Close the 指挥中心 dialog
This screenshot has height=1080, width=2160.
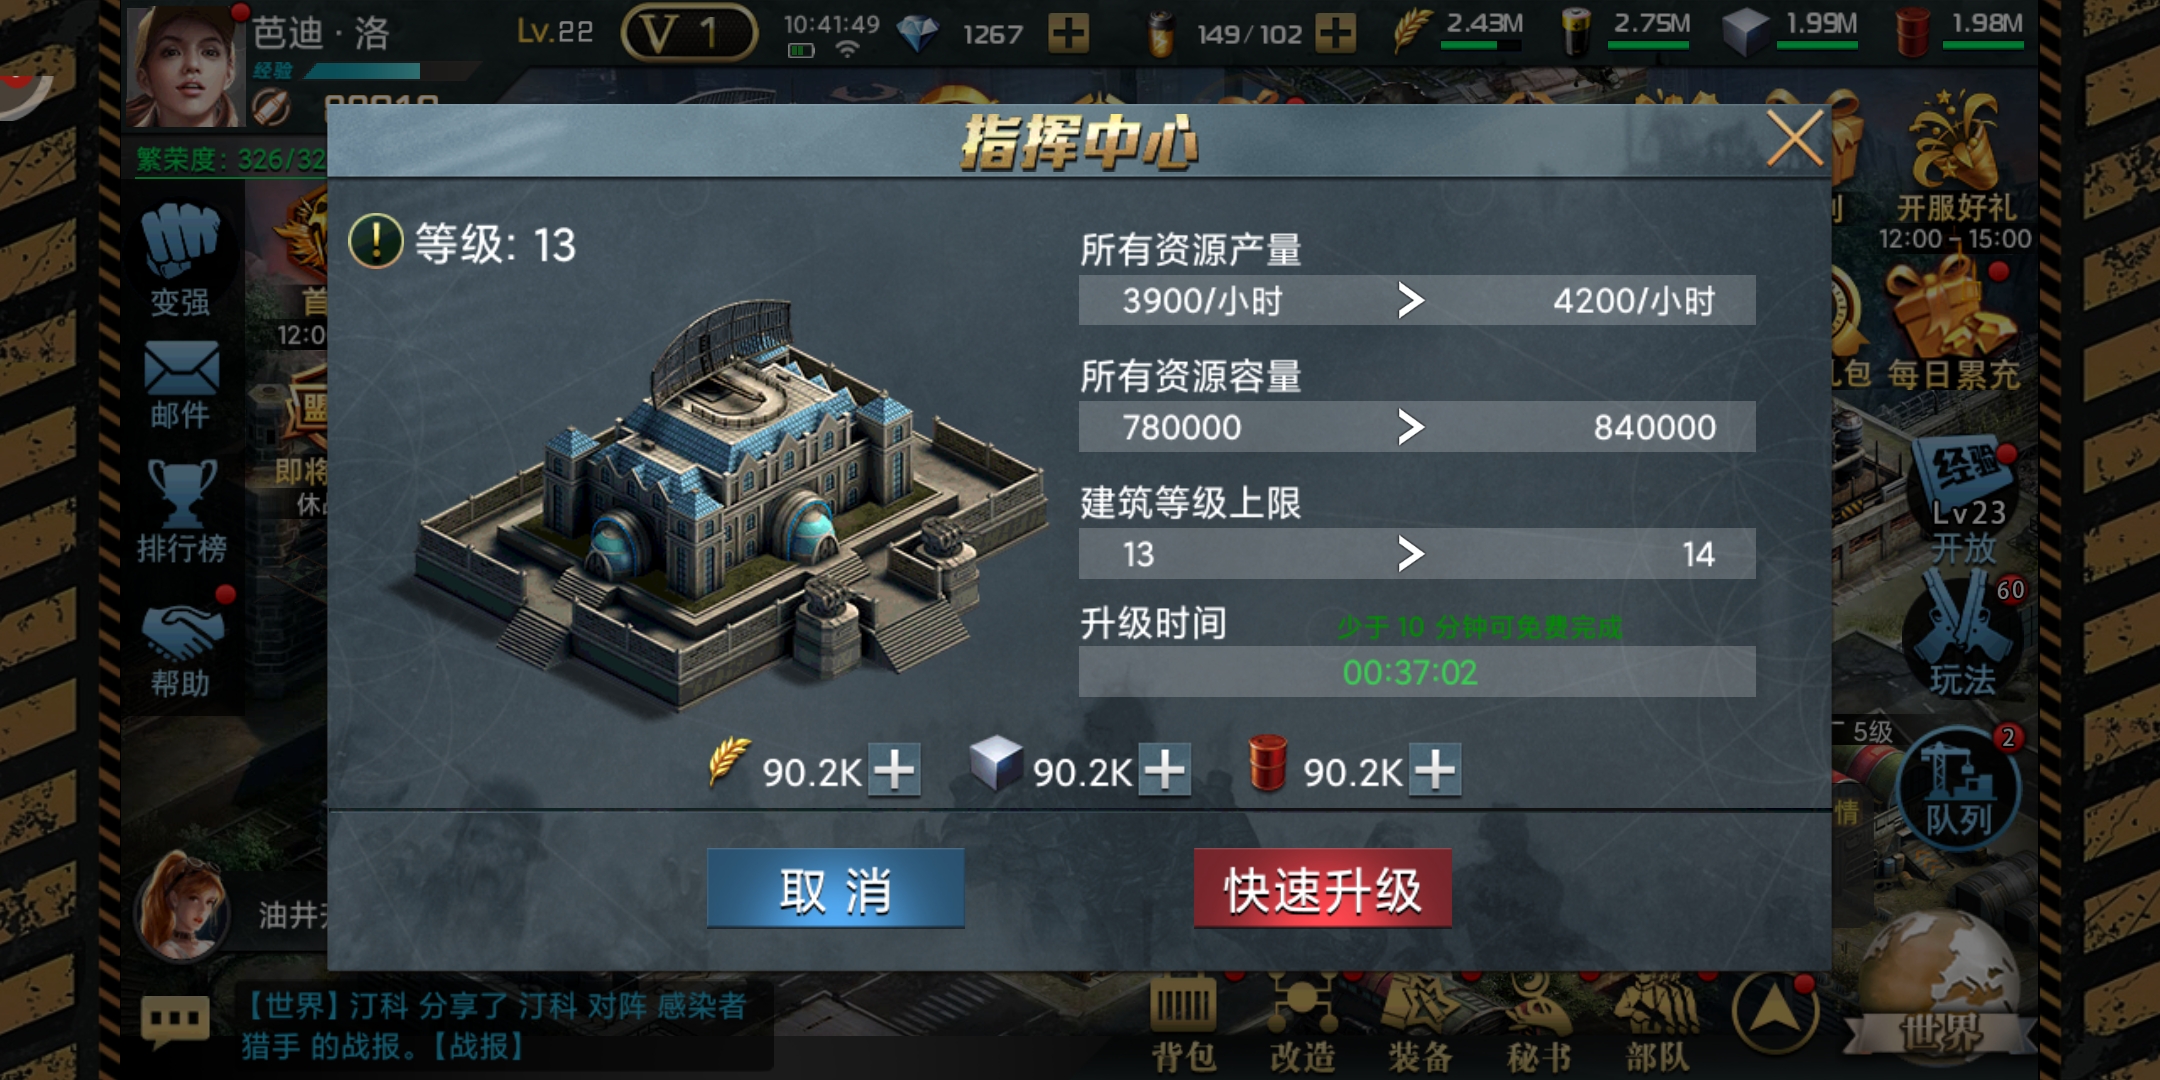[1795, 139]
